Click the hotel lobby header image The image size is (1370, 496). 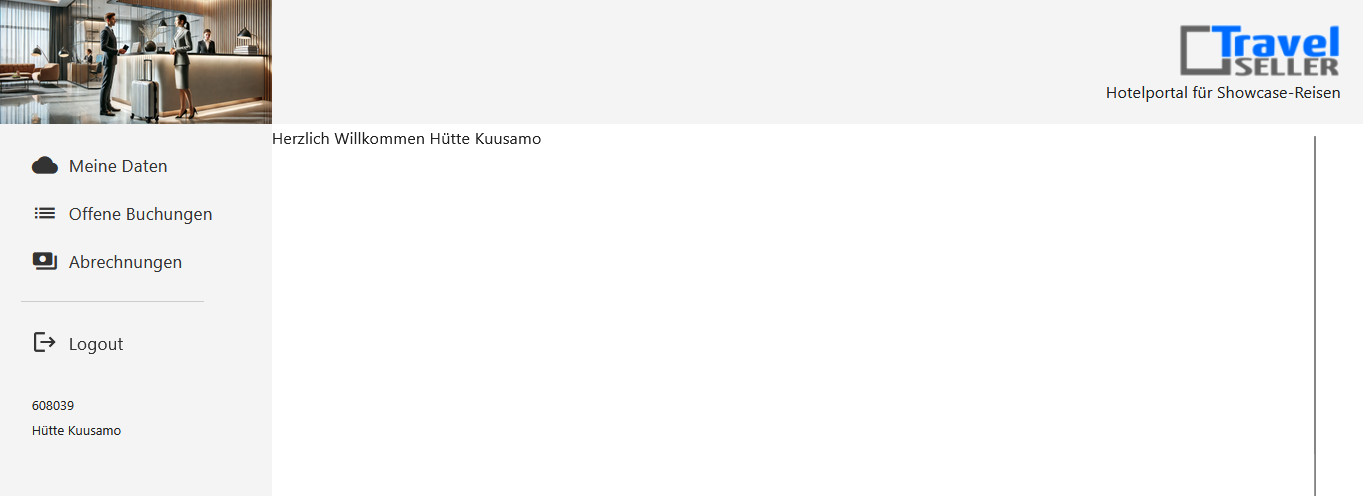135,62
